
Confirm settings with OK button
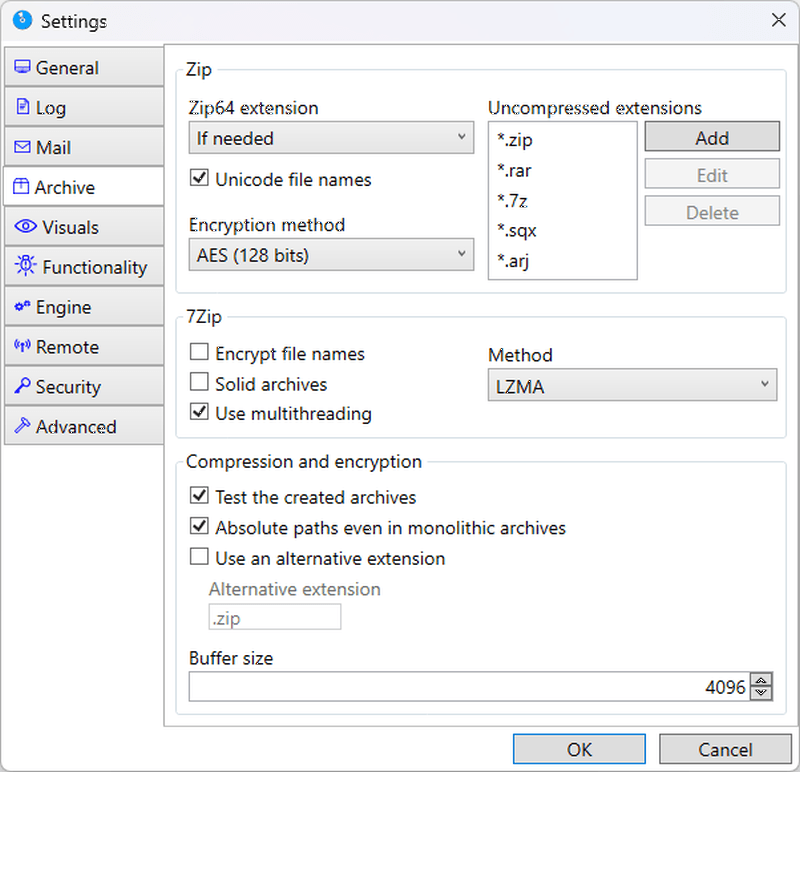coord(579,749)
